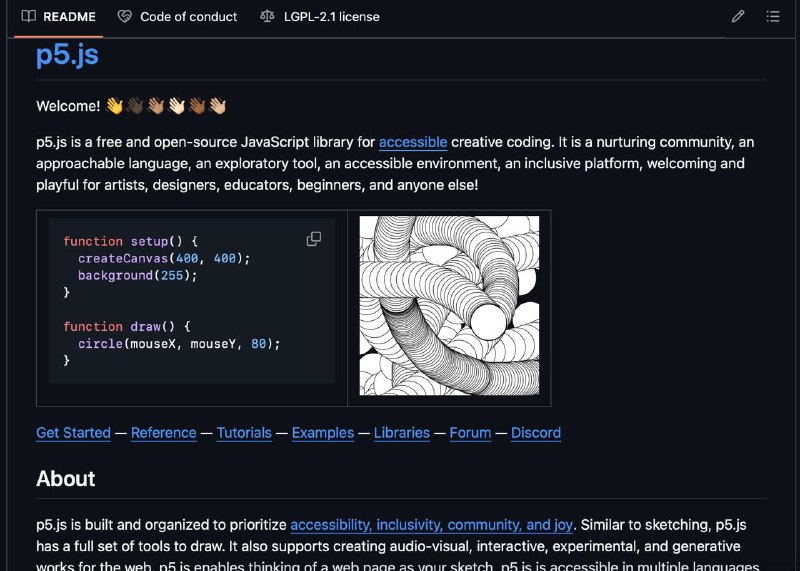Click the 'Welcome!' text

(x=68, y=106)
